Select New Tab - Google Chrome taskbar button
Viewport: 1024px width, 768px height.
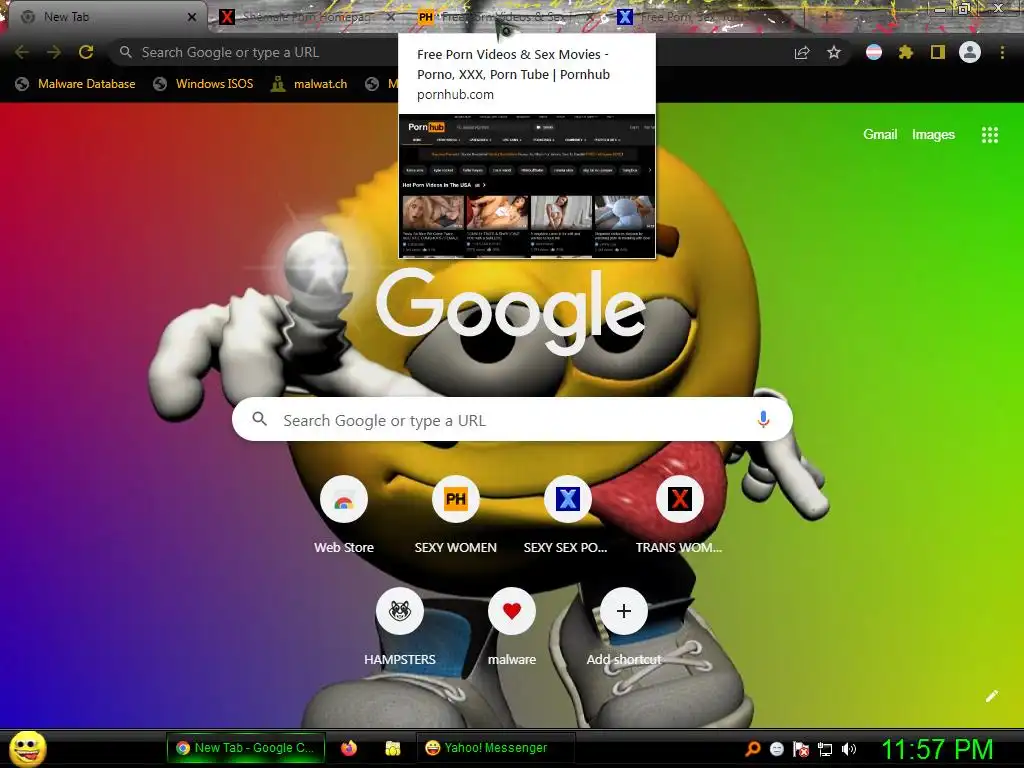pos(246,748)
